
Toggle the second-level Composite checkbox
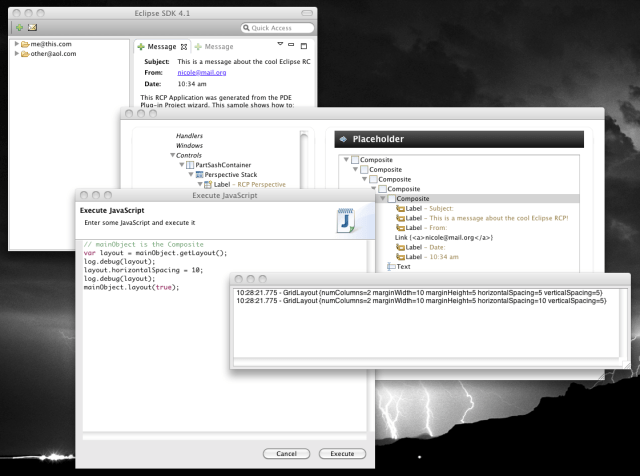point(364,170)
